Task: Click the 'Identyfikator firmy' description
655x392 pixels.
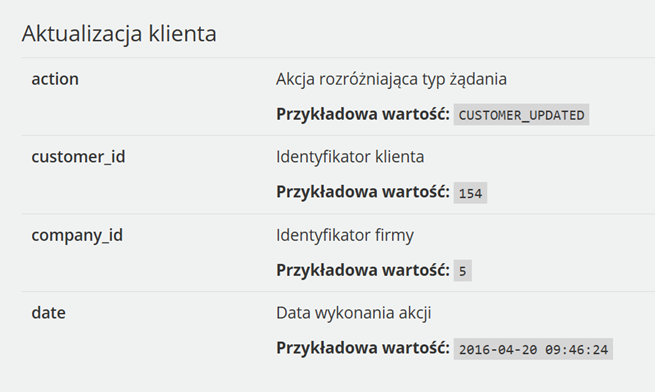Action: [x=345, y=235]
